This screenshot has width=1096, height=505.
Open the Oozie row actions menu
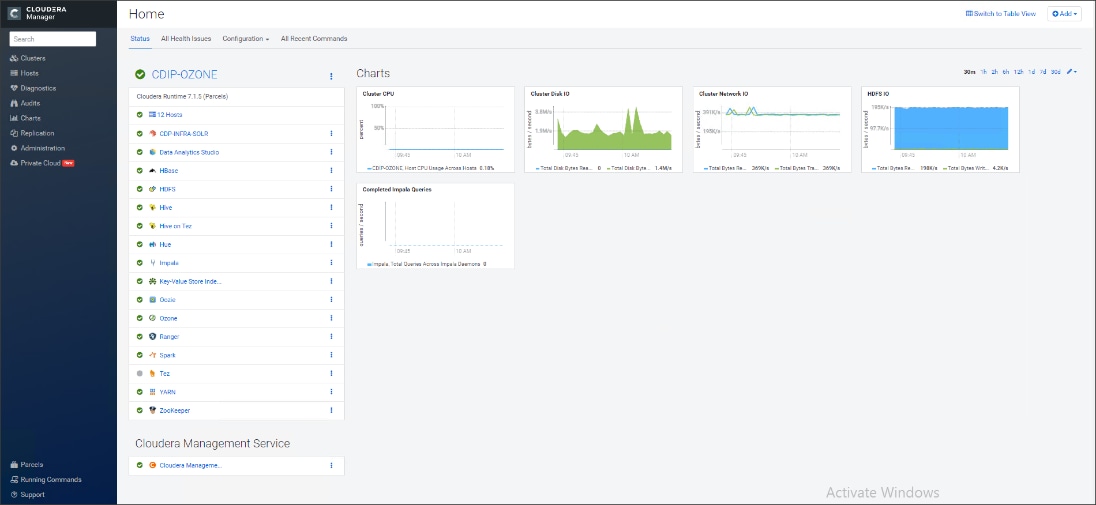click(331, 300)
